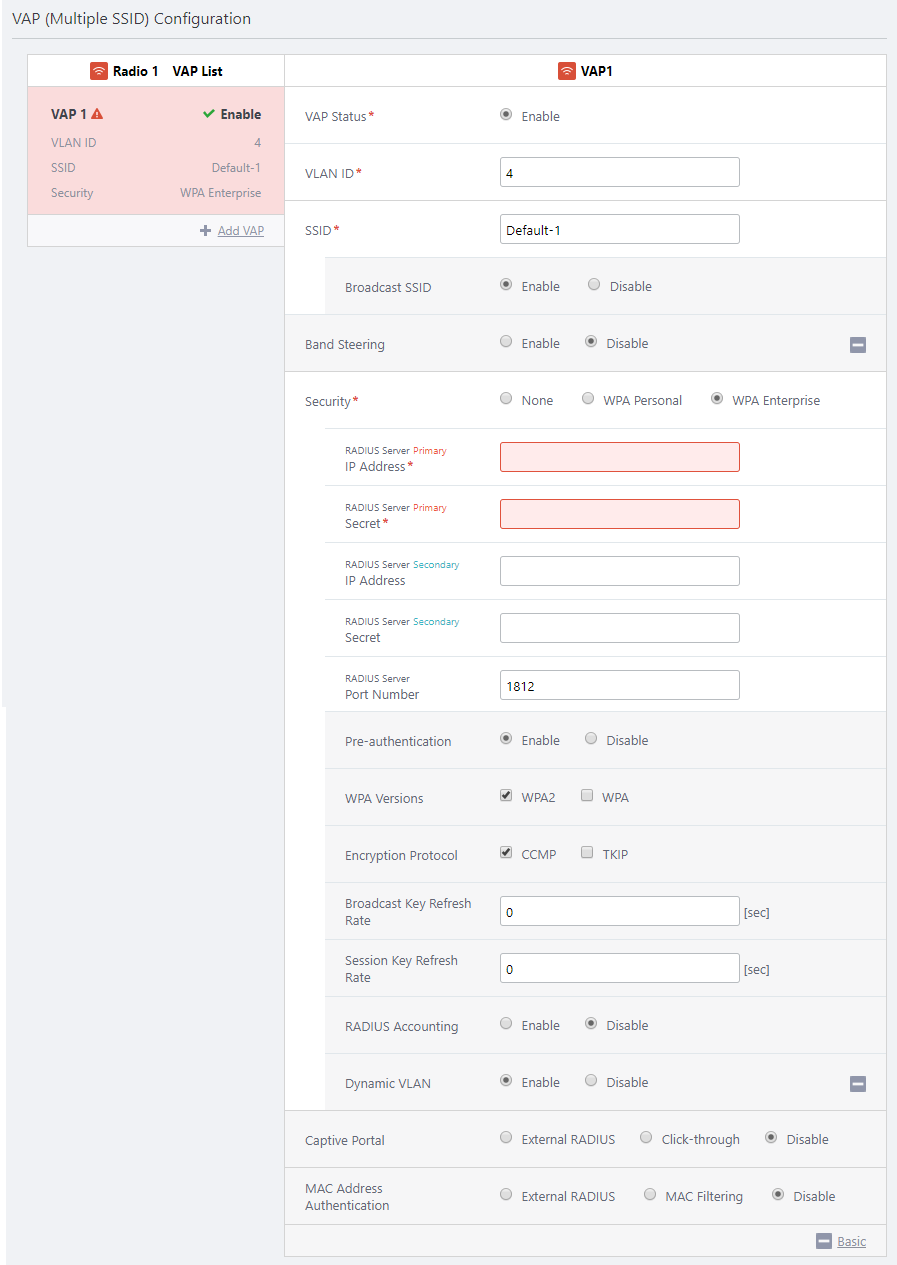The width and height of the screenshot is (897, 1265).
Task: Click the Radio 1 Wi-Fi icon
Action: click(98, 71)
